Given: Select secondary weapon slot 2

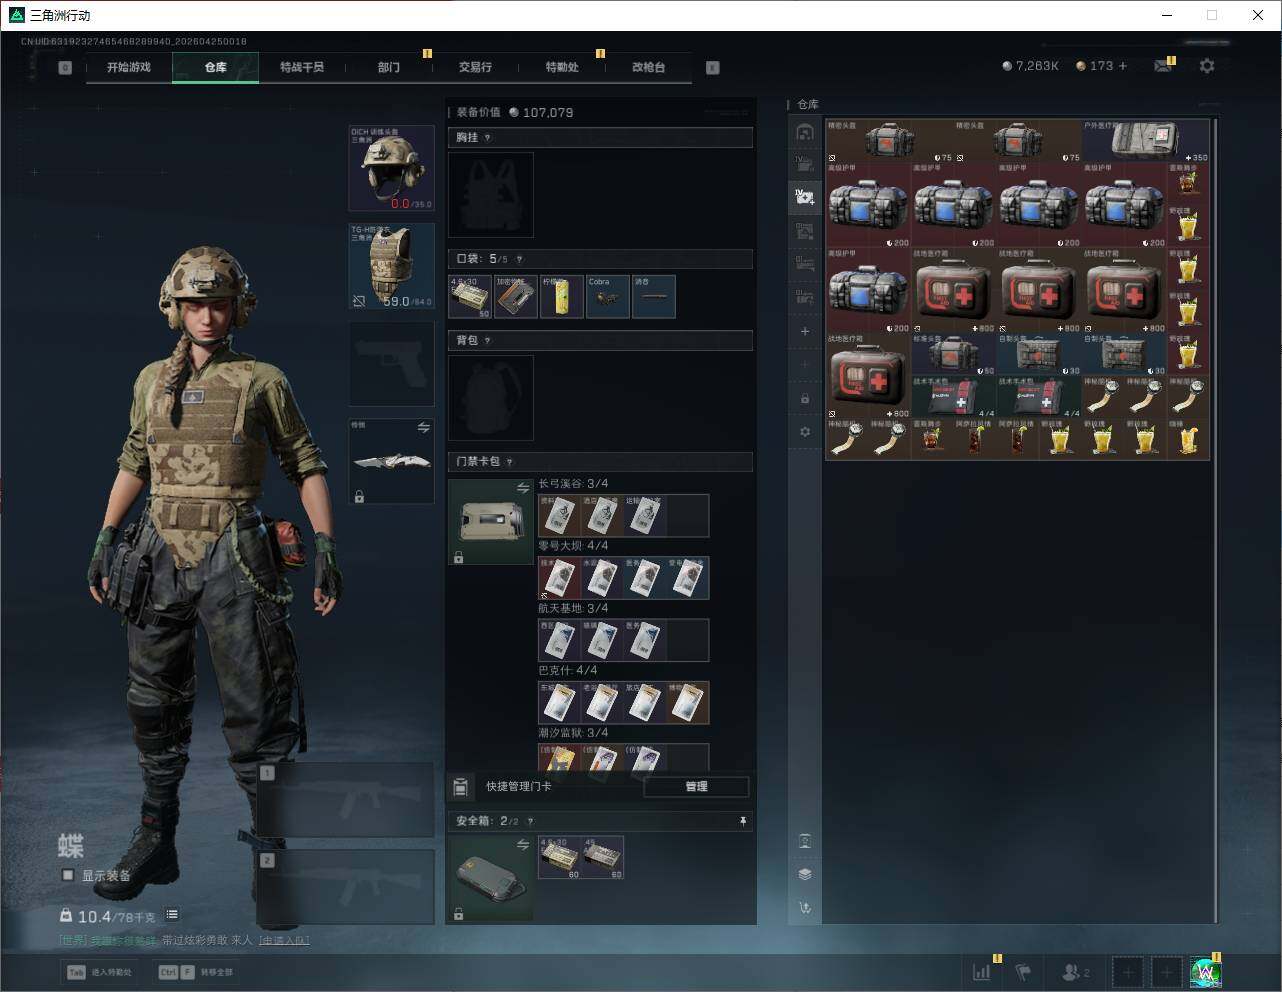Looking at the screenshot, I should click(x=346, y=888).
